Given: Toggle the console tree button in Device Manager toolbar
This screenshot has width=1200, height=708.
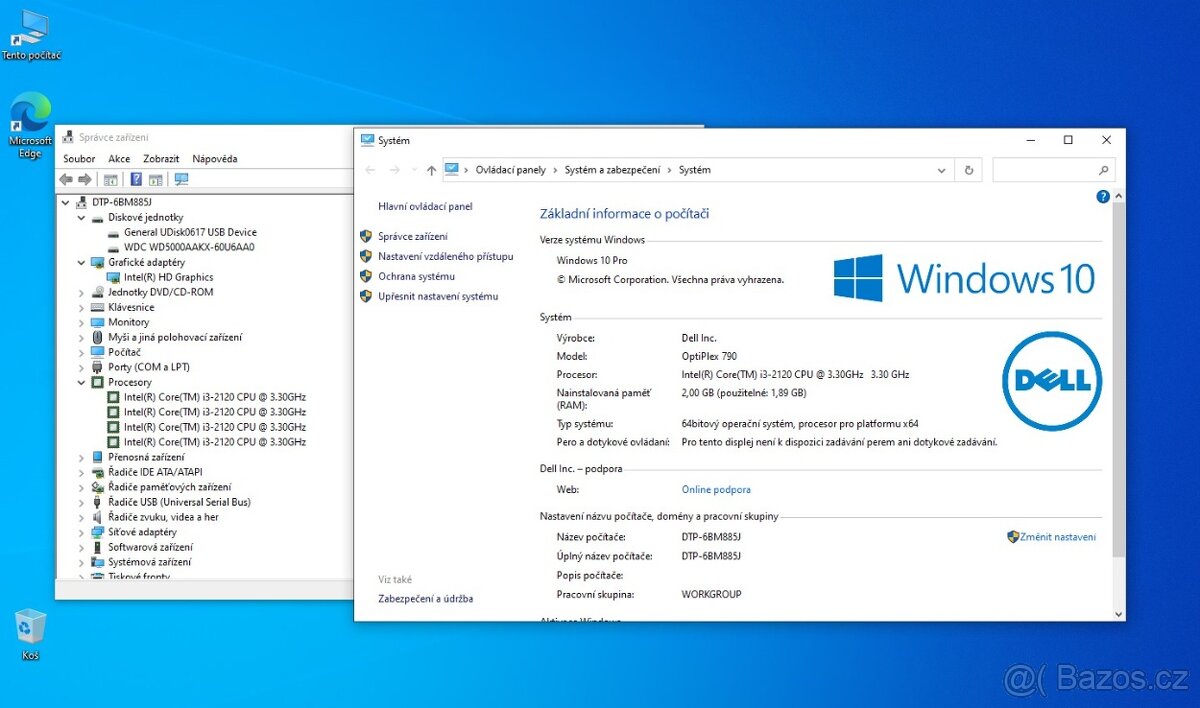Looking at the screenshot, I should tap(111, 180).
